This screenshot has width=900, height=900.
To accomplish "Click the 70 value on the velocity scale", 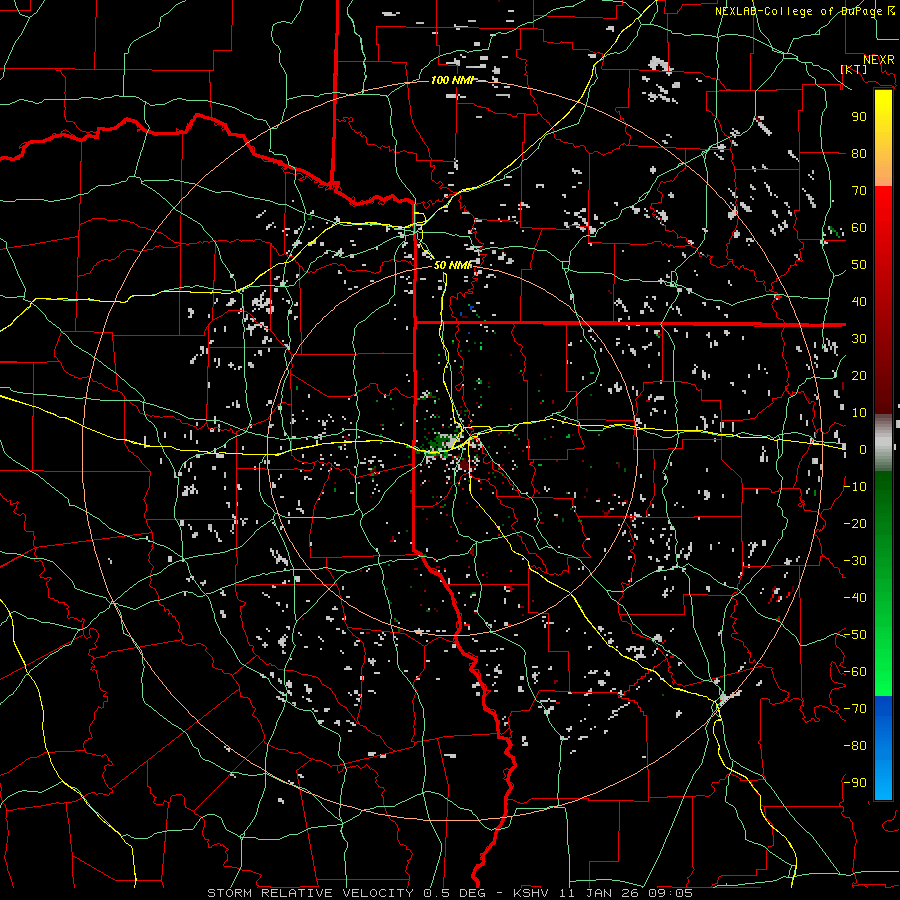I will (859, 191).
